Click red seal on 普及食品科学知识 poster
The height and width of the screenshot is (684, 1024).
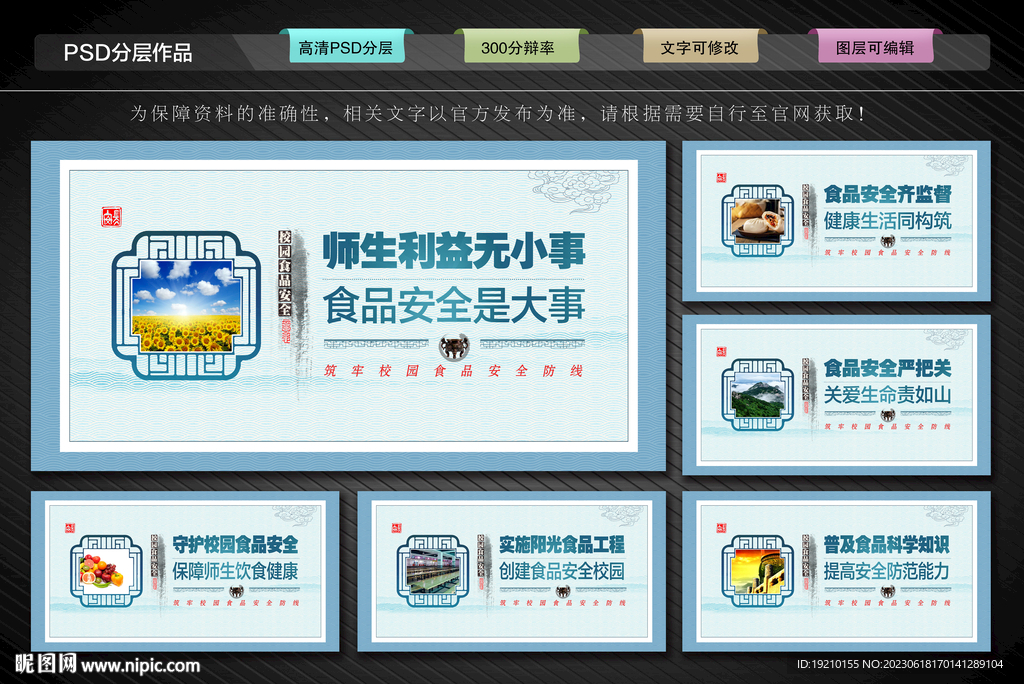tap(721, 528)
